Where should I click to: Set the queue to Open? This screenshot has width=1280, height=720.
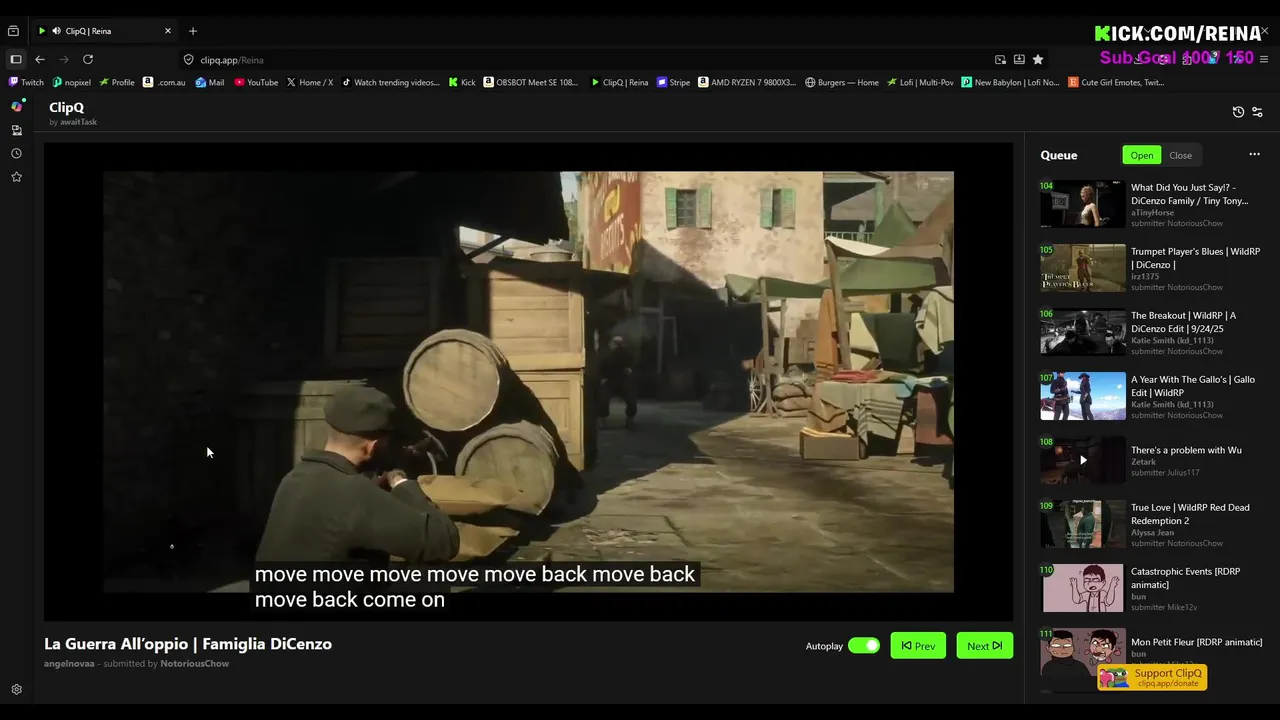[x=1142, y=155]
